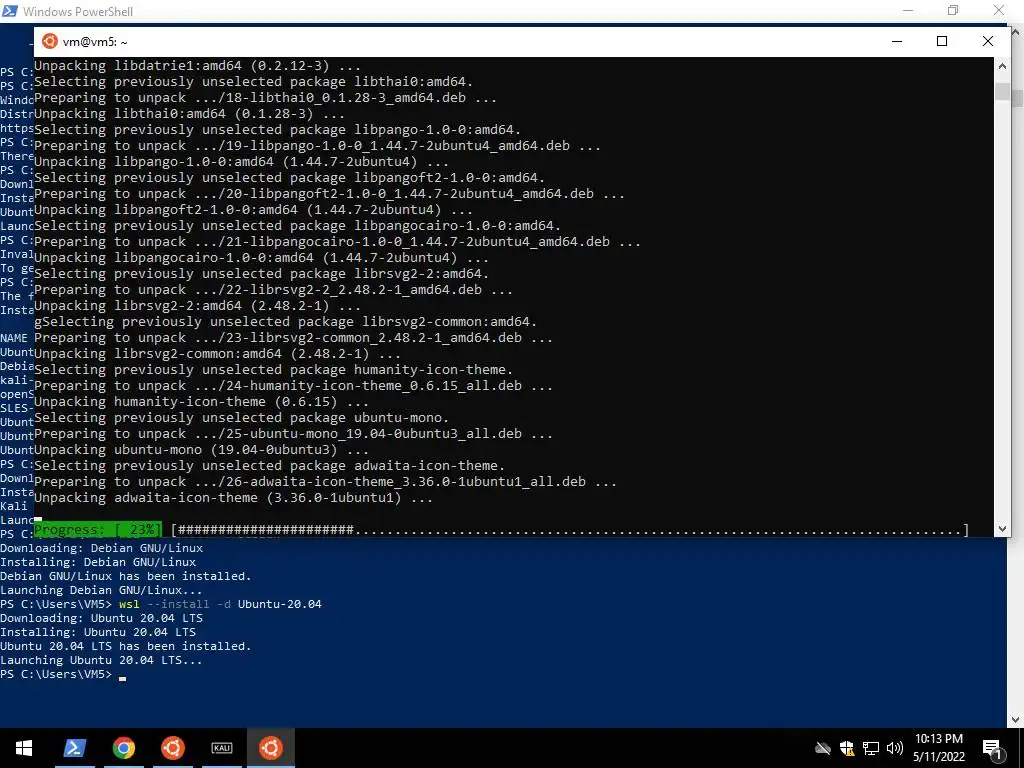The image size is (1024, 768).
Task: Click the PowerShell icon in its title bar
Action: pos(10,11)
